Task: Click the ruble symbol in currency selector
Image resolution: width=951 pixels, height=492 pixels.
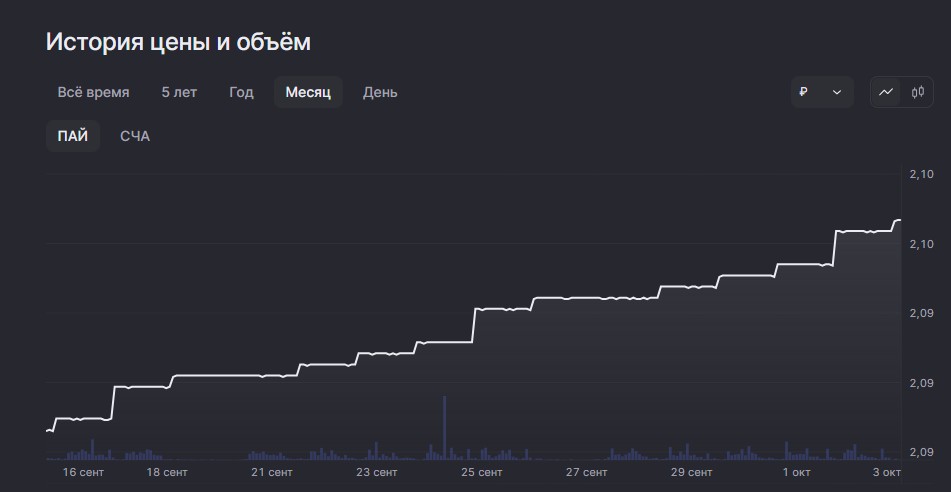Action: pos(804,92)
